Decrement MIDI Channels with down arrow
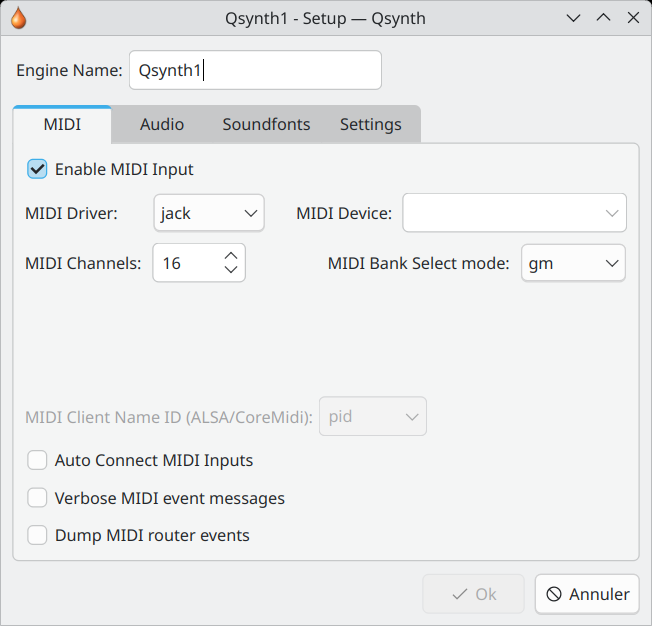The image size is (652, 626). click(x=231, y=270)
